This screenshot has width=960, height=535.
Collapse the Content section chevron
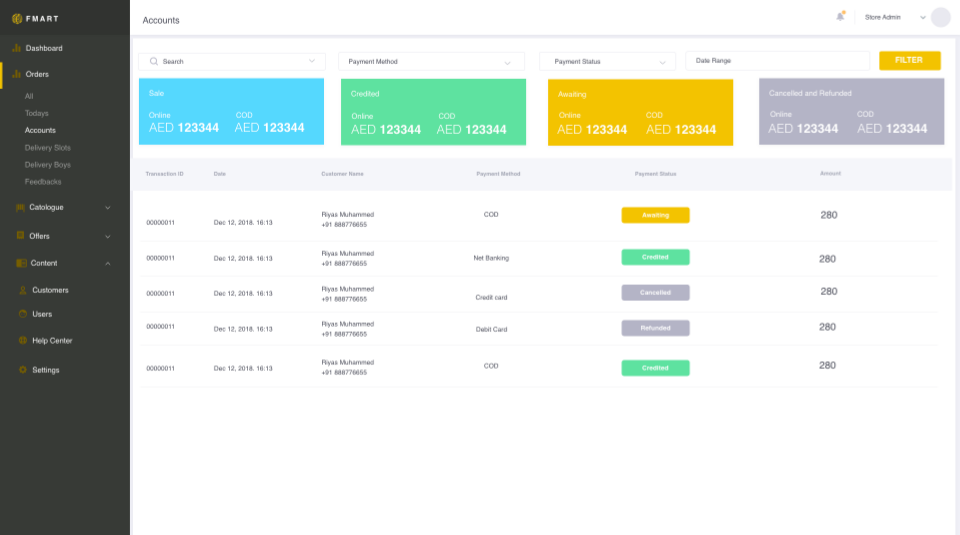click(107, 263)
